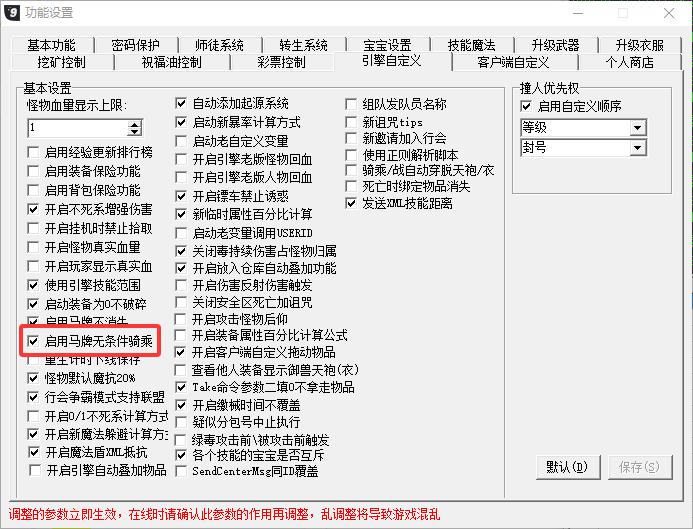Image resolution: width=693 pixels, height=529 pixels.
Task: Check 使用正则解析脚本
Action: tap(351, 155)
